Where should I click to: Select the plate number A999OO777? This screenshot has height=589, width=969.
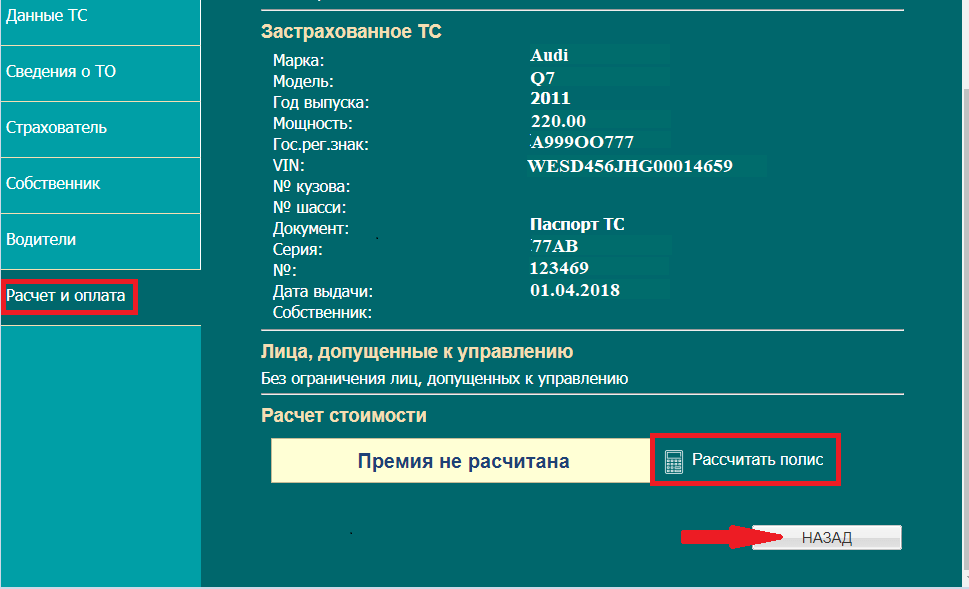(582, 143)
